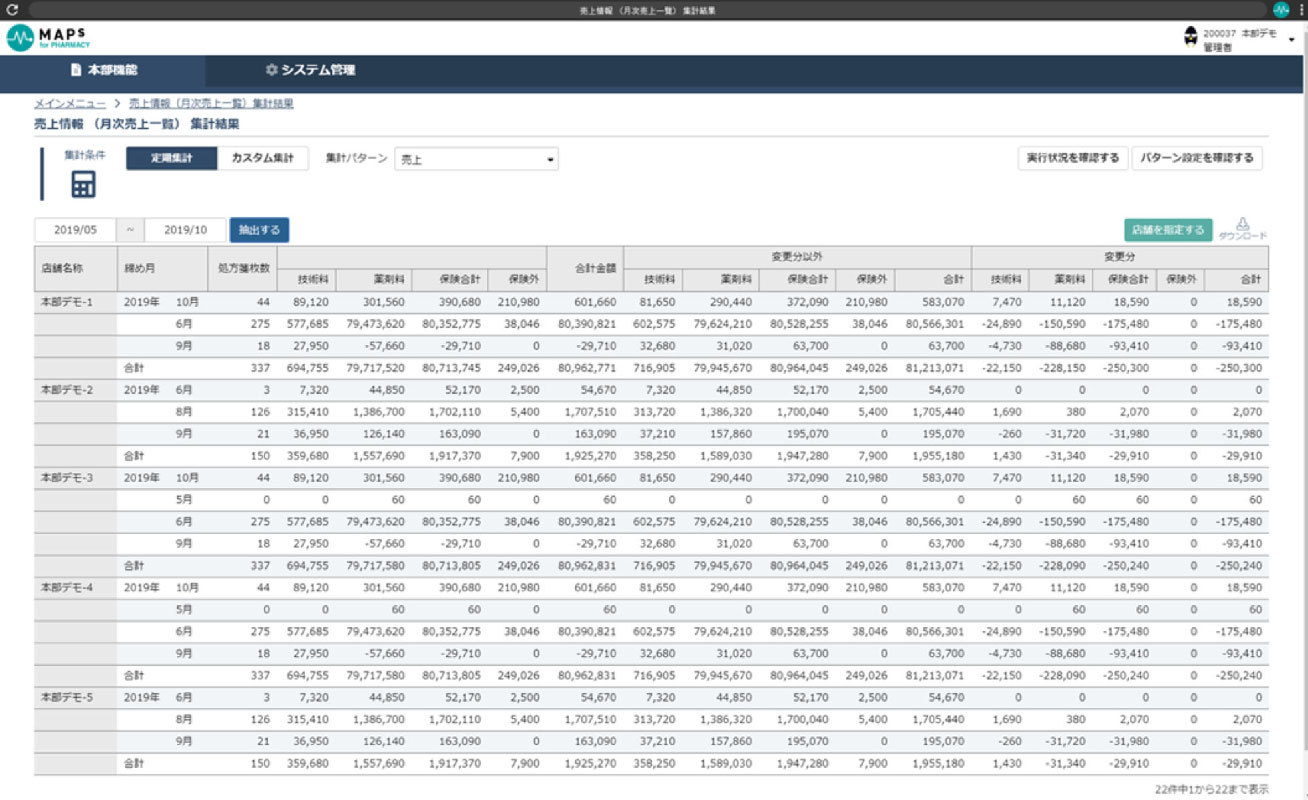This screenshot has width=1308, height=800.
Task: Click the user avatar icon
Action: (x=1189, y=38)
